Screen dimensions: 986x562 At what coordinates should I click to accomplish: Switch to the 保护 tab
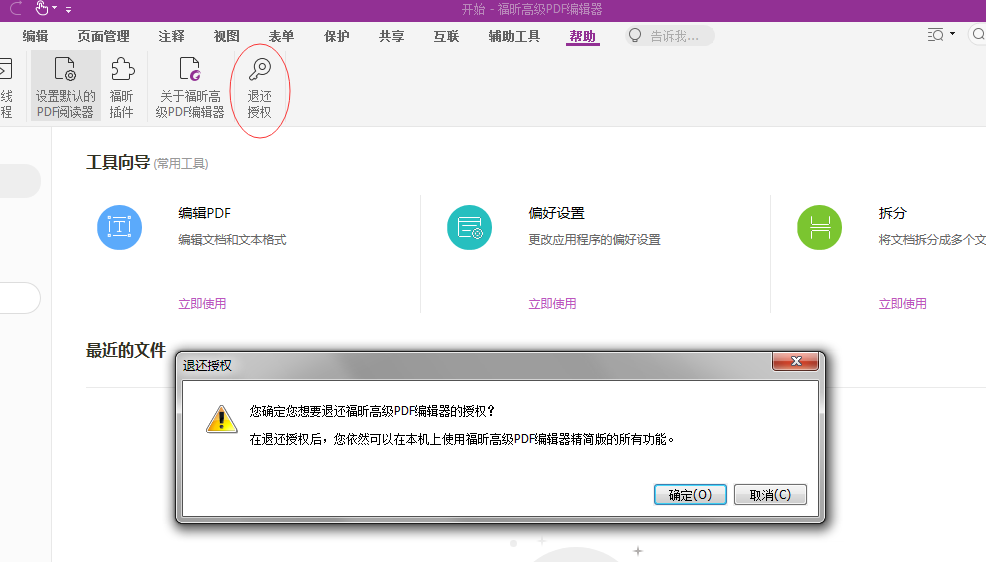[337, 36]
